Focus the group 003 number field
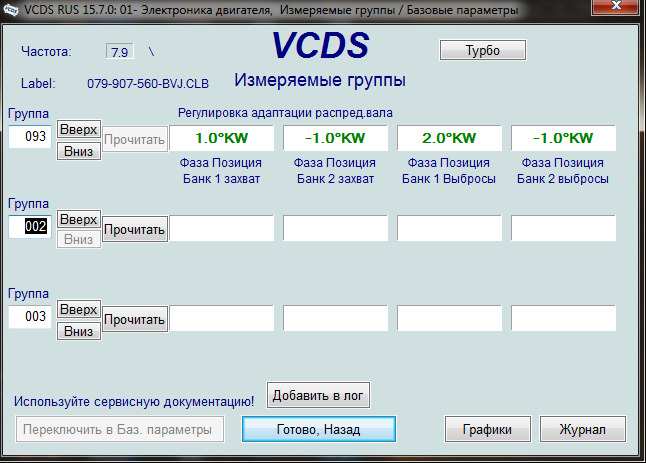The image size is (646, 463). [30, 316]
